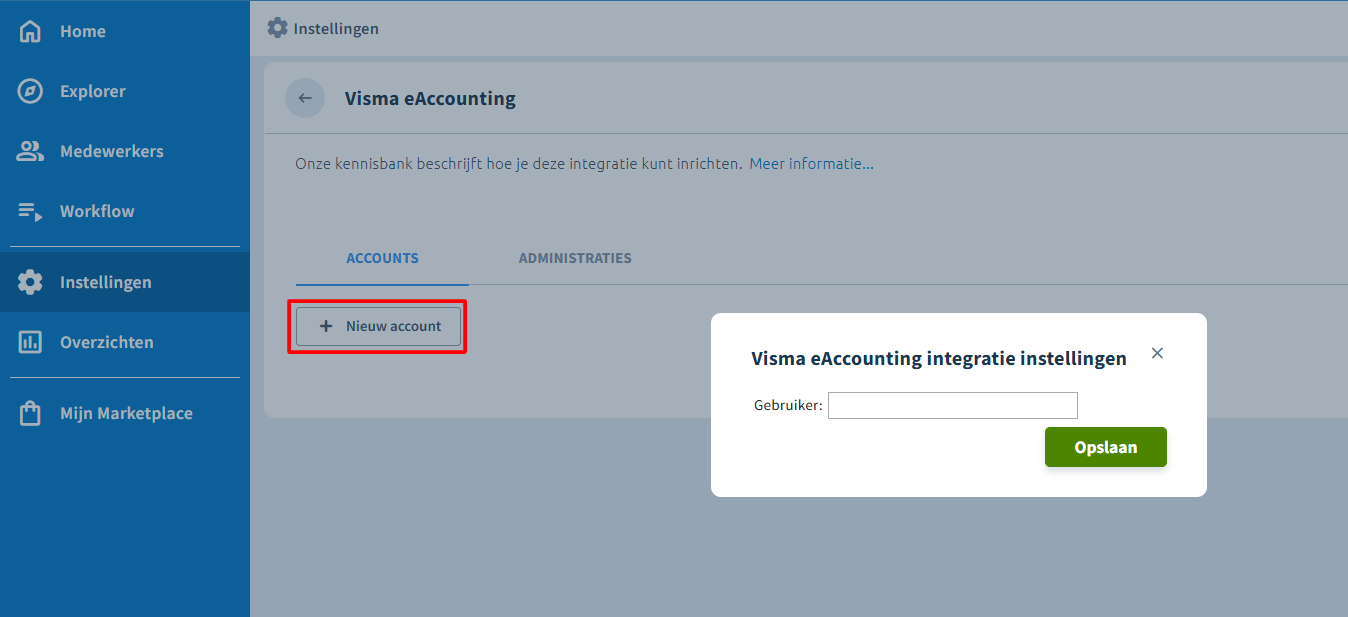This screenshot has width=1348, height=617.
Task: Click the Medewerkers people icon
Action: (30, 151)
